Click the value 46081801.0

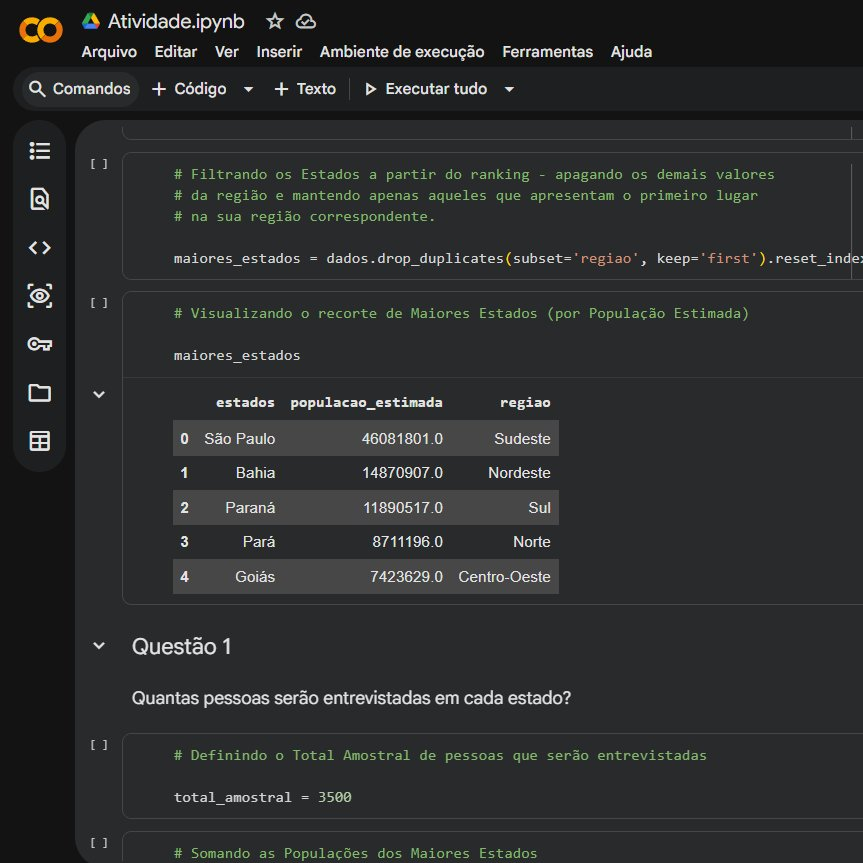(x=402, y=439)
